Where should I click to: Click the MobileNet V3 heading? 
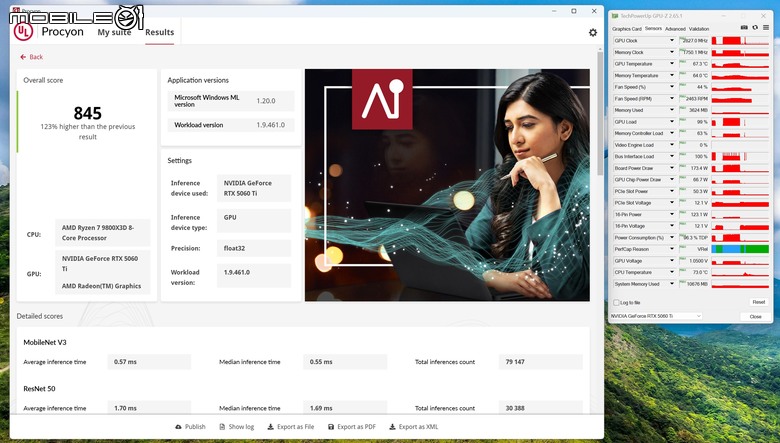[x=45, y=342]
